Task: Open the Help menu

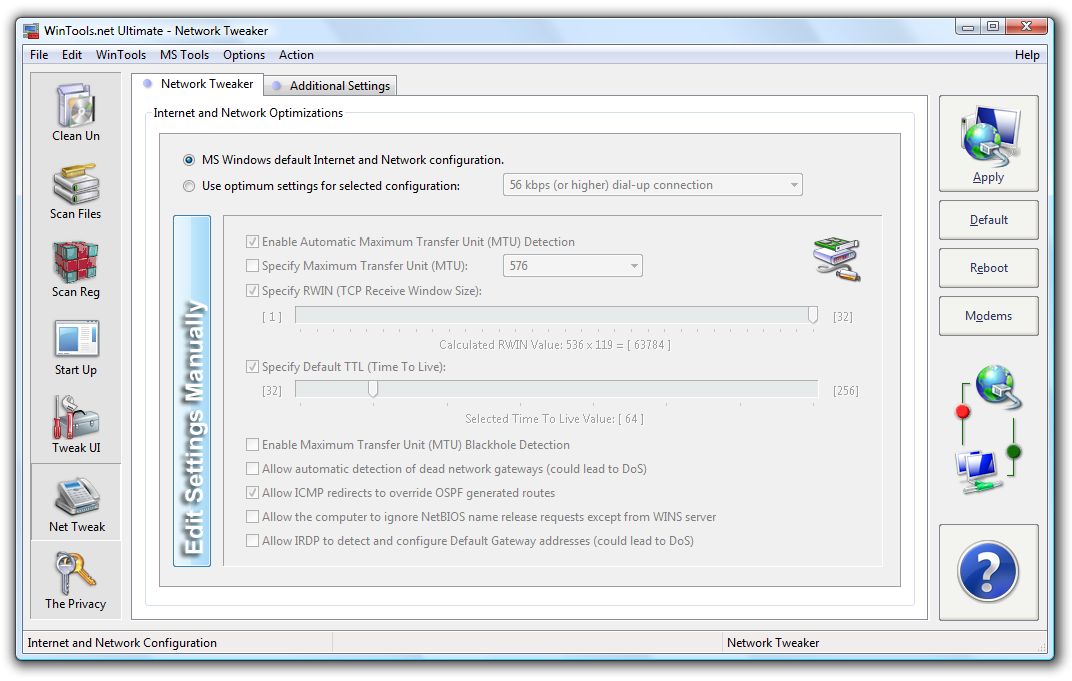Action: click(1027, 55)
